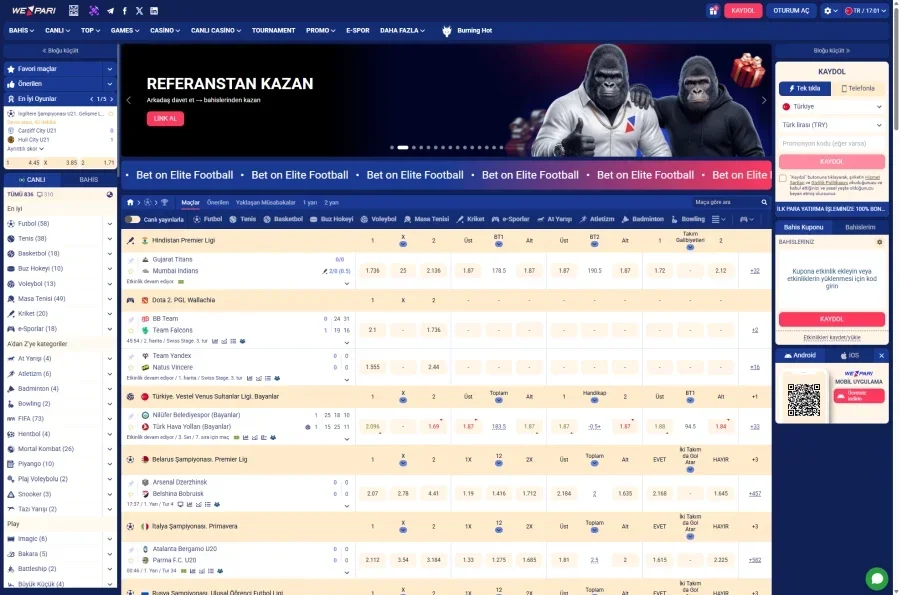The height and width of the screenshot is (595, 900).
Task: Open the live chat bubble
Action: [x=876, y=578]
